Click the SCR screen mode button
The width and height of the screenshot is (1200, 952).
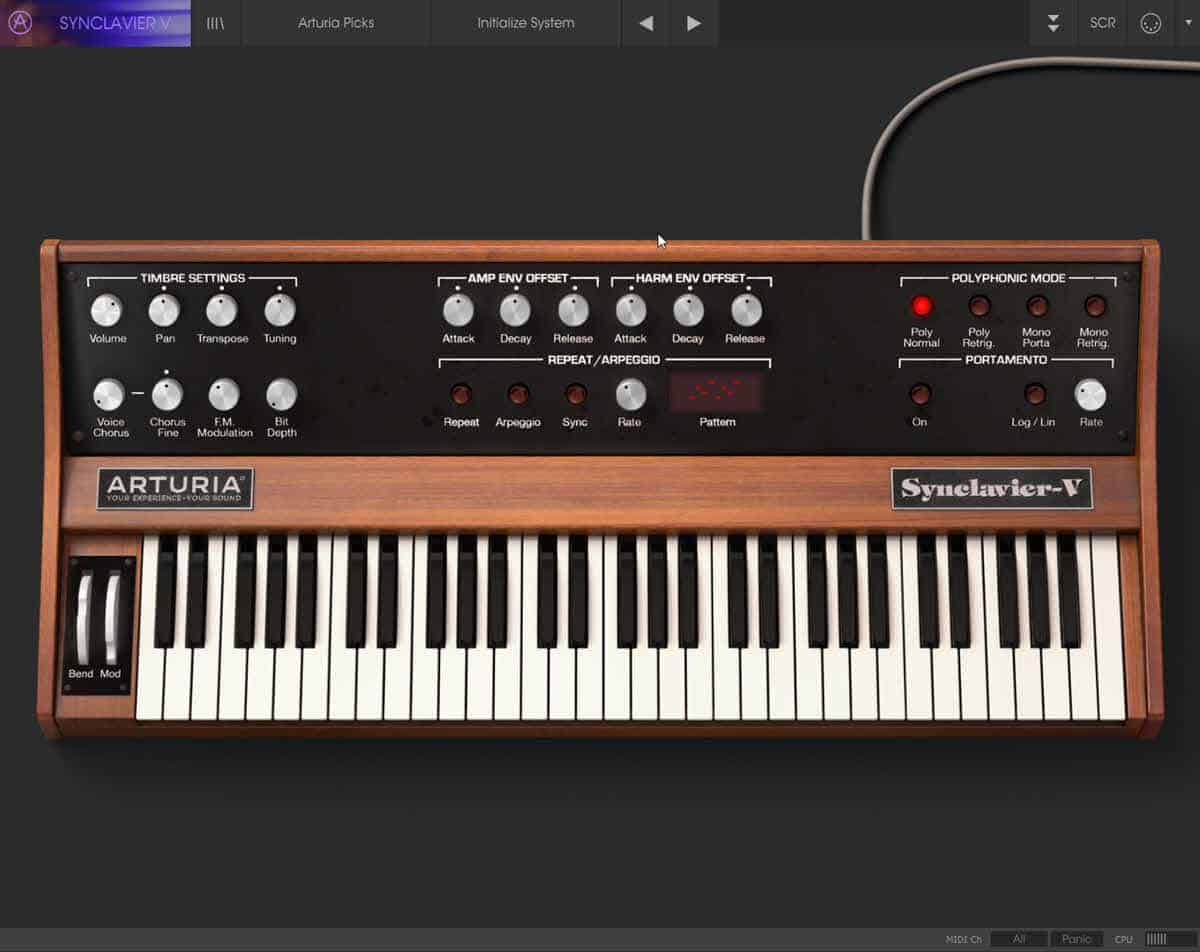click(x=1102, y=23)
